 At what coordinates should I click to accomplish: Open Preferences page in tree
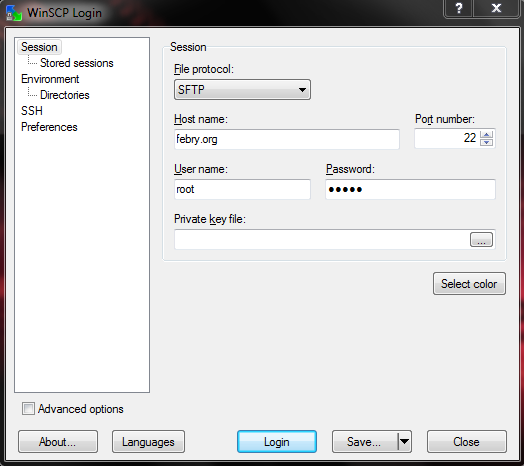49,127
